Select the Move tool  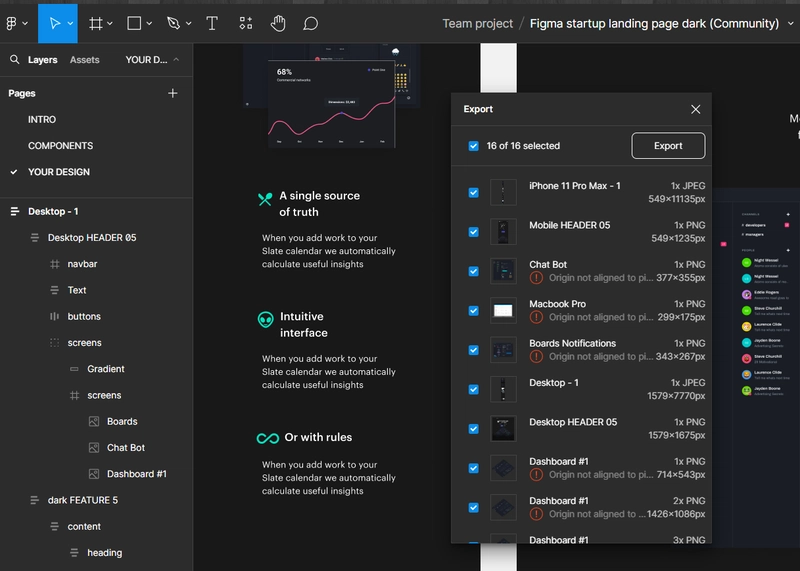[55, 23]
